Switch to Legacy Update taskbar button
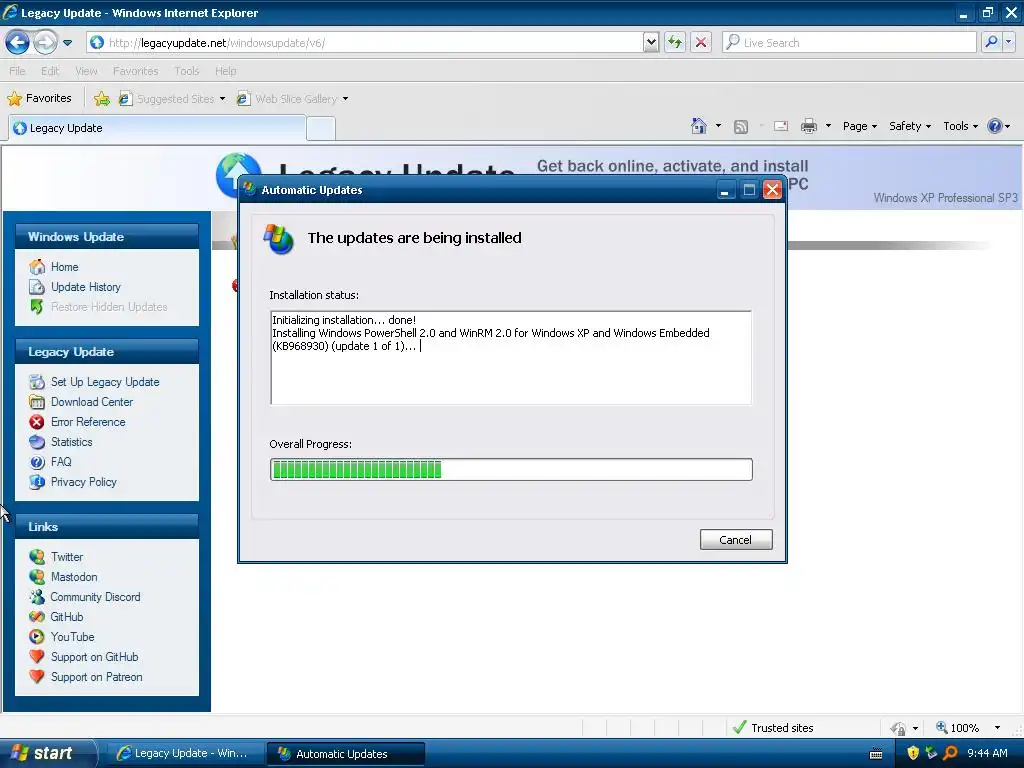 pyautogui.click(x=185, y=754)
